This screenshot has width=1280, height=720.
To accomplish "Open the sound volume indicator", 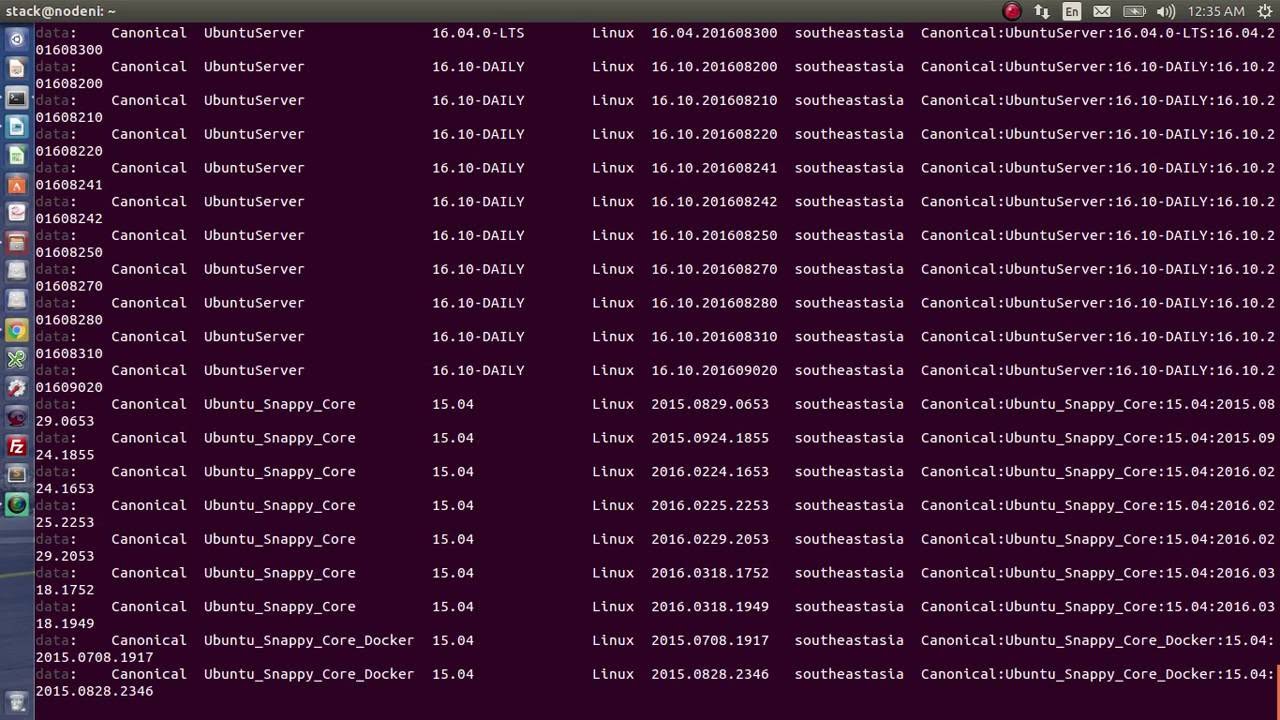I will 1166,11.
